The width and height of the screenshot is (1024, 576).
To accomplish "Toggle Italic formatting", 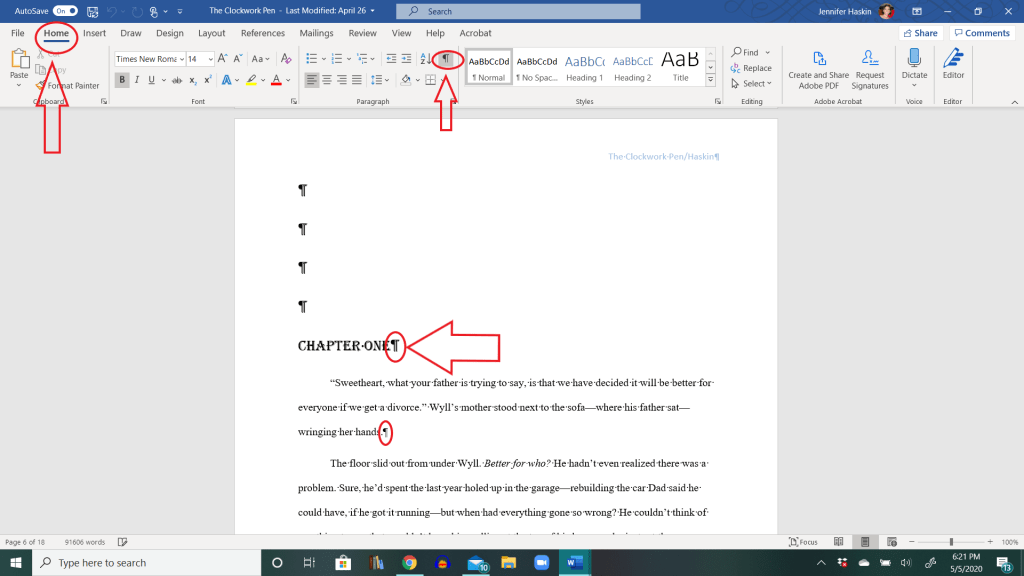I will [136, 80].
